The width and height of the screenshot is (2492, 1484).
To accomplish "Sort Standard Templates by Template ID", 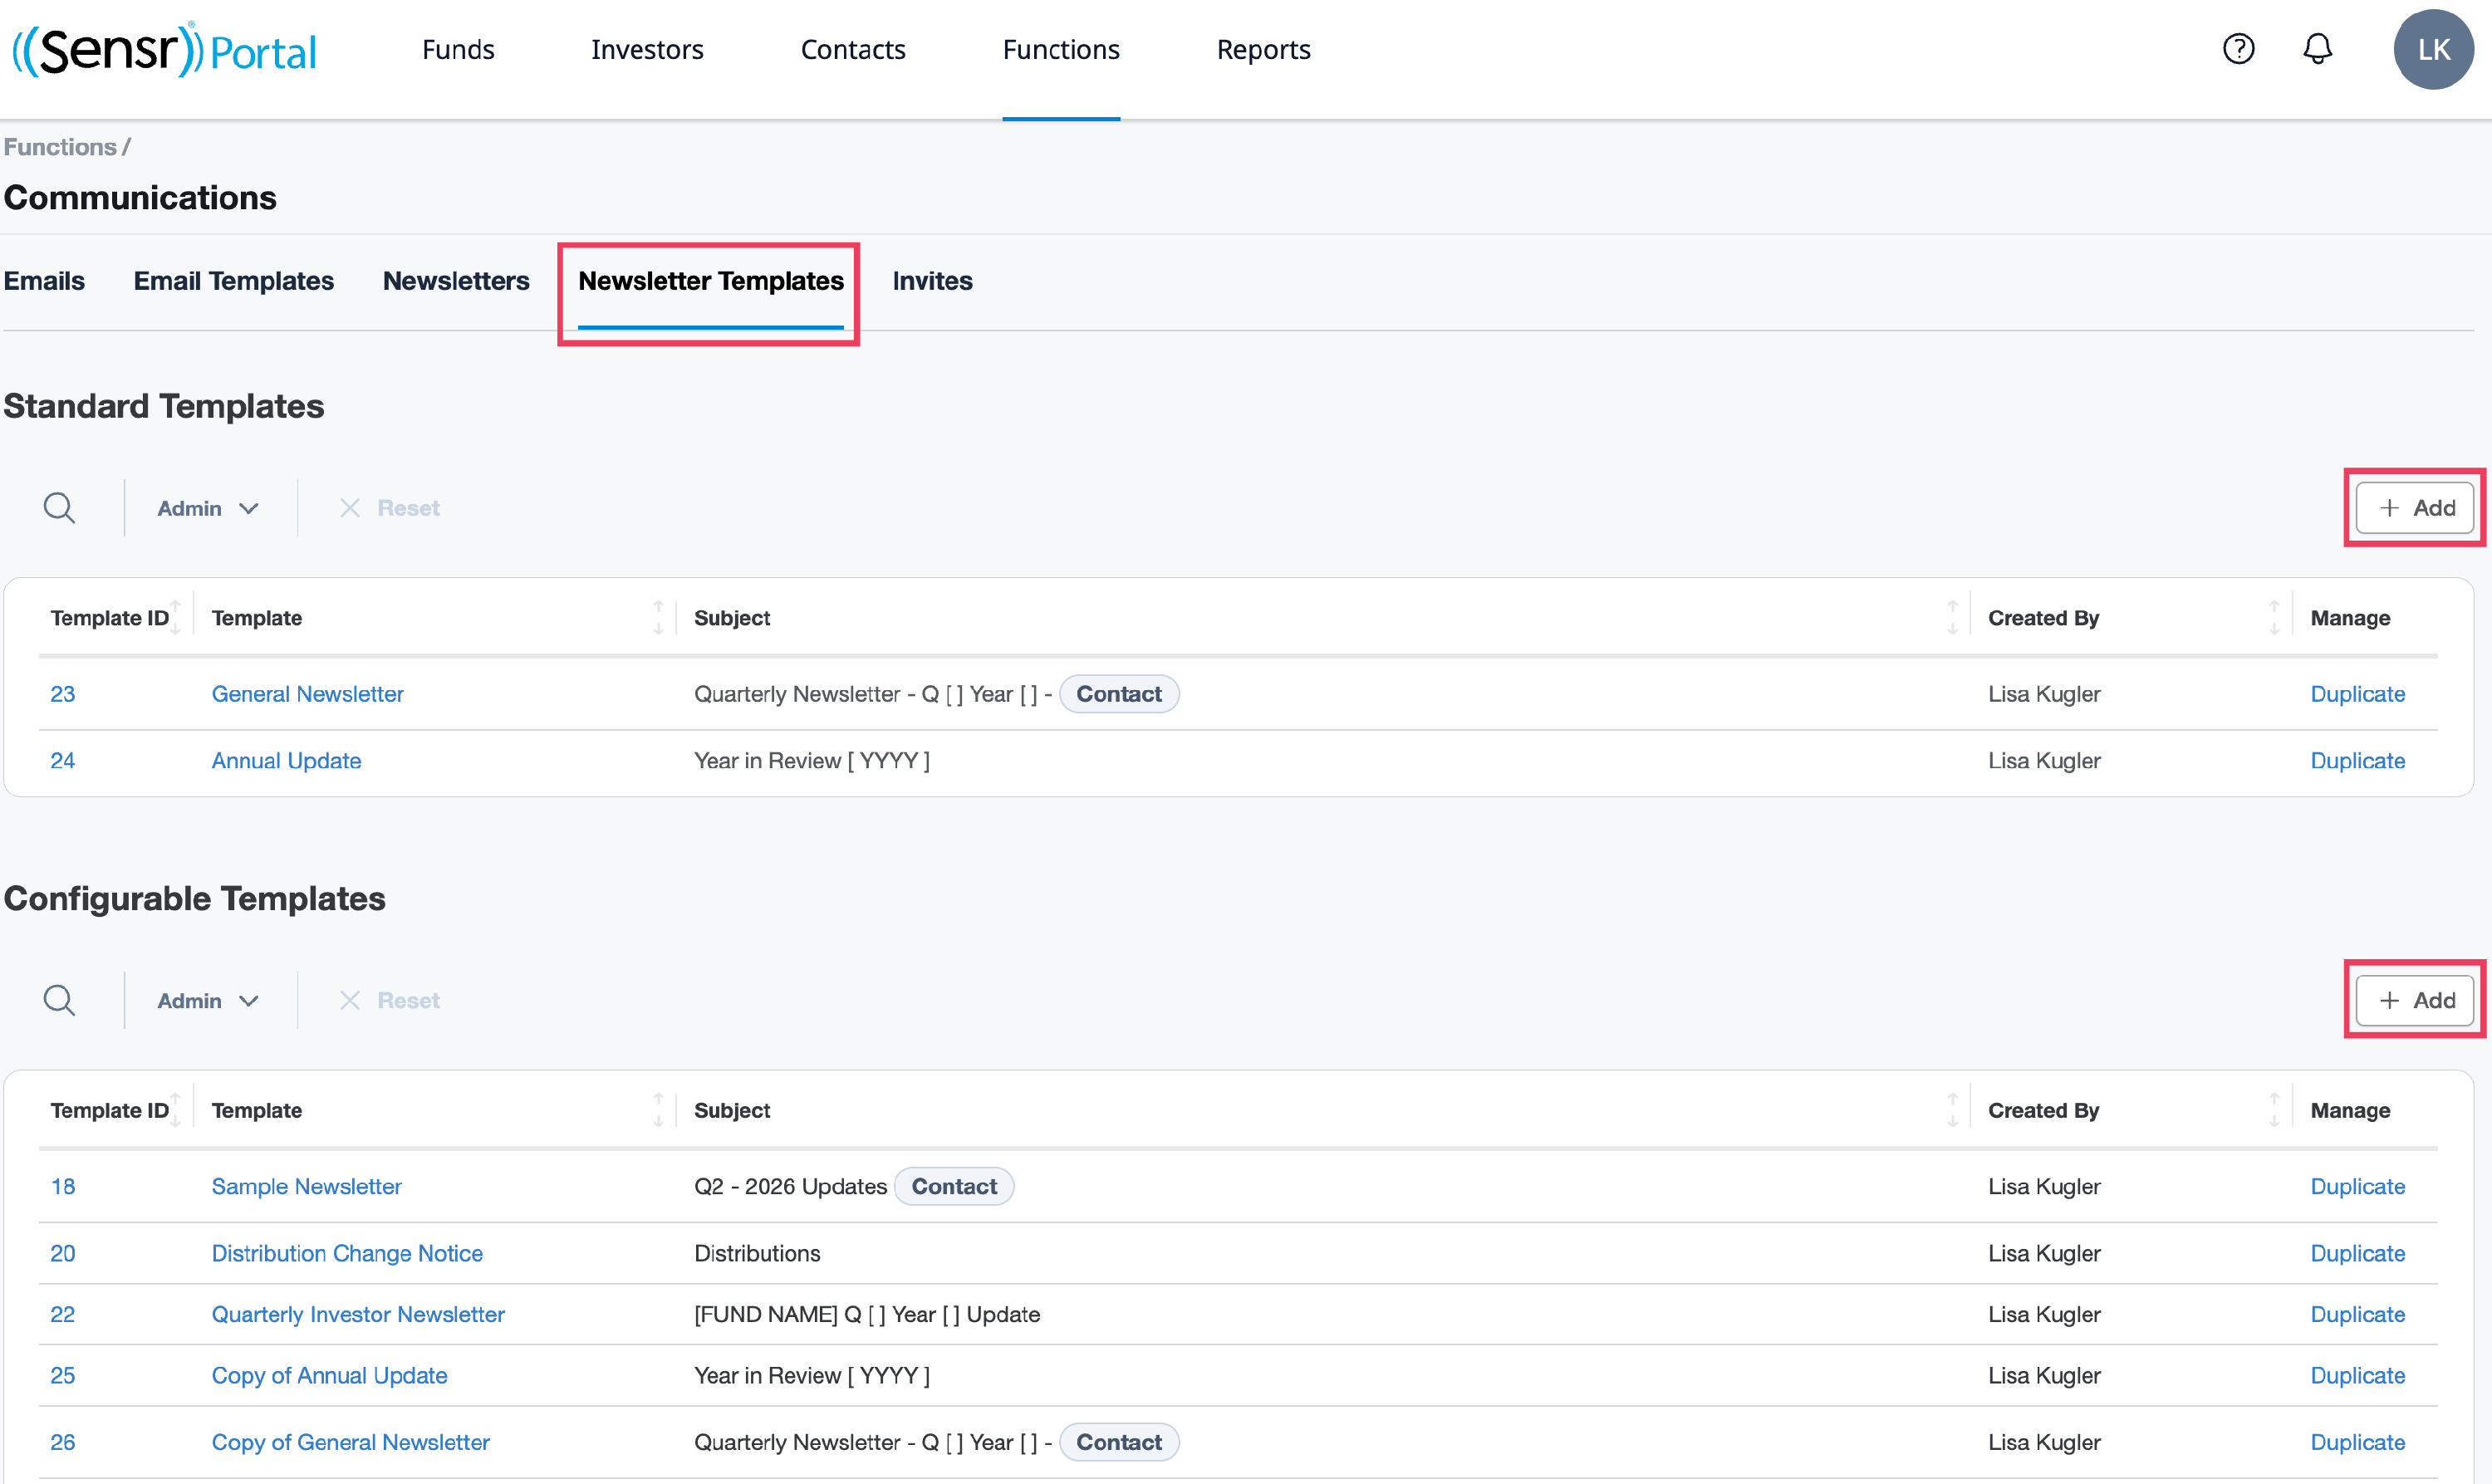I will (175, 617).
